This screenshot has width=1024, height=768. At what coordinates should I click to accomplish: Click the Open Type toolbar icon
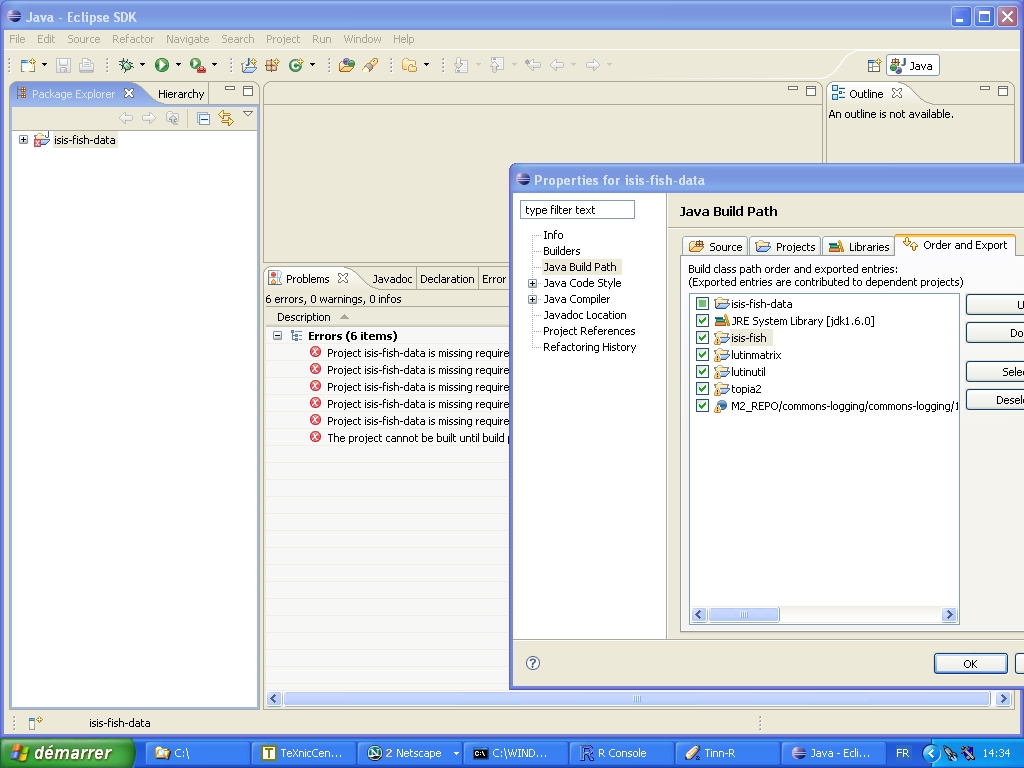[x=347, y=65]
